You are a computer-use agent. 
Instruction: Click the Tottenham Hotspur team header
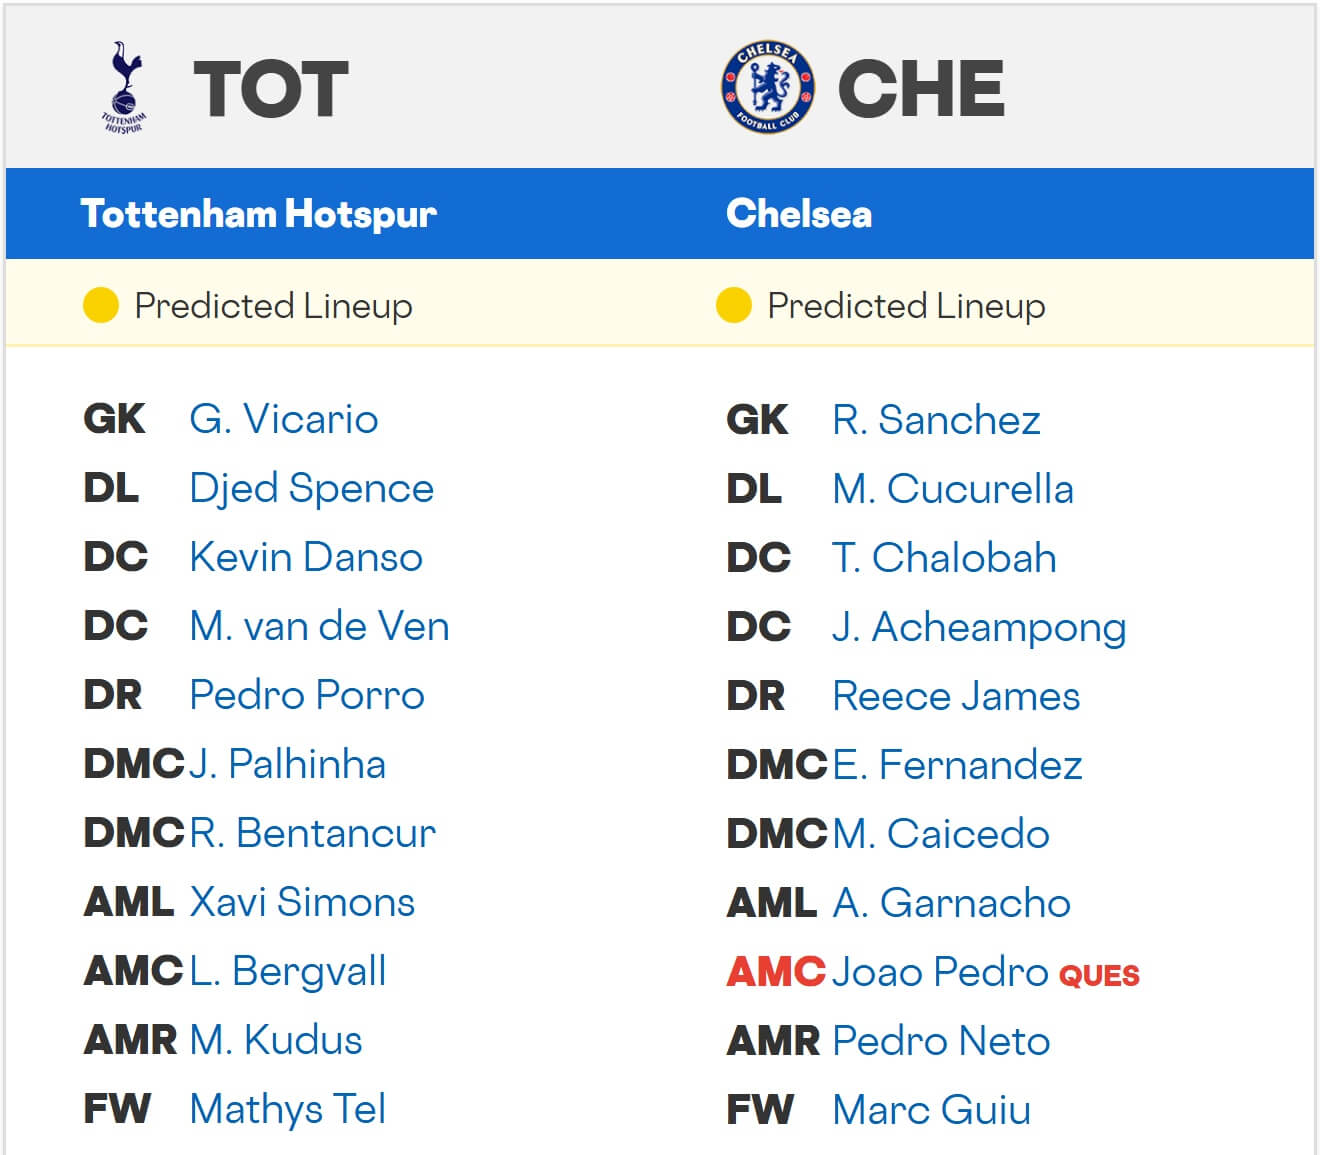tap(259, 214)
